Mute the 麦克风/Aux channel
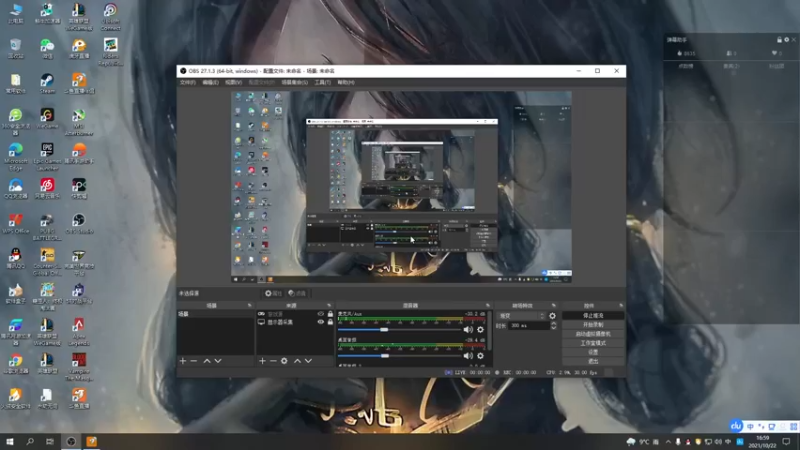This screenshot has width=800, height=450. point(468,330)
